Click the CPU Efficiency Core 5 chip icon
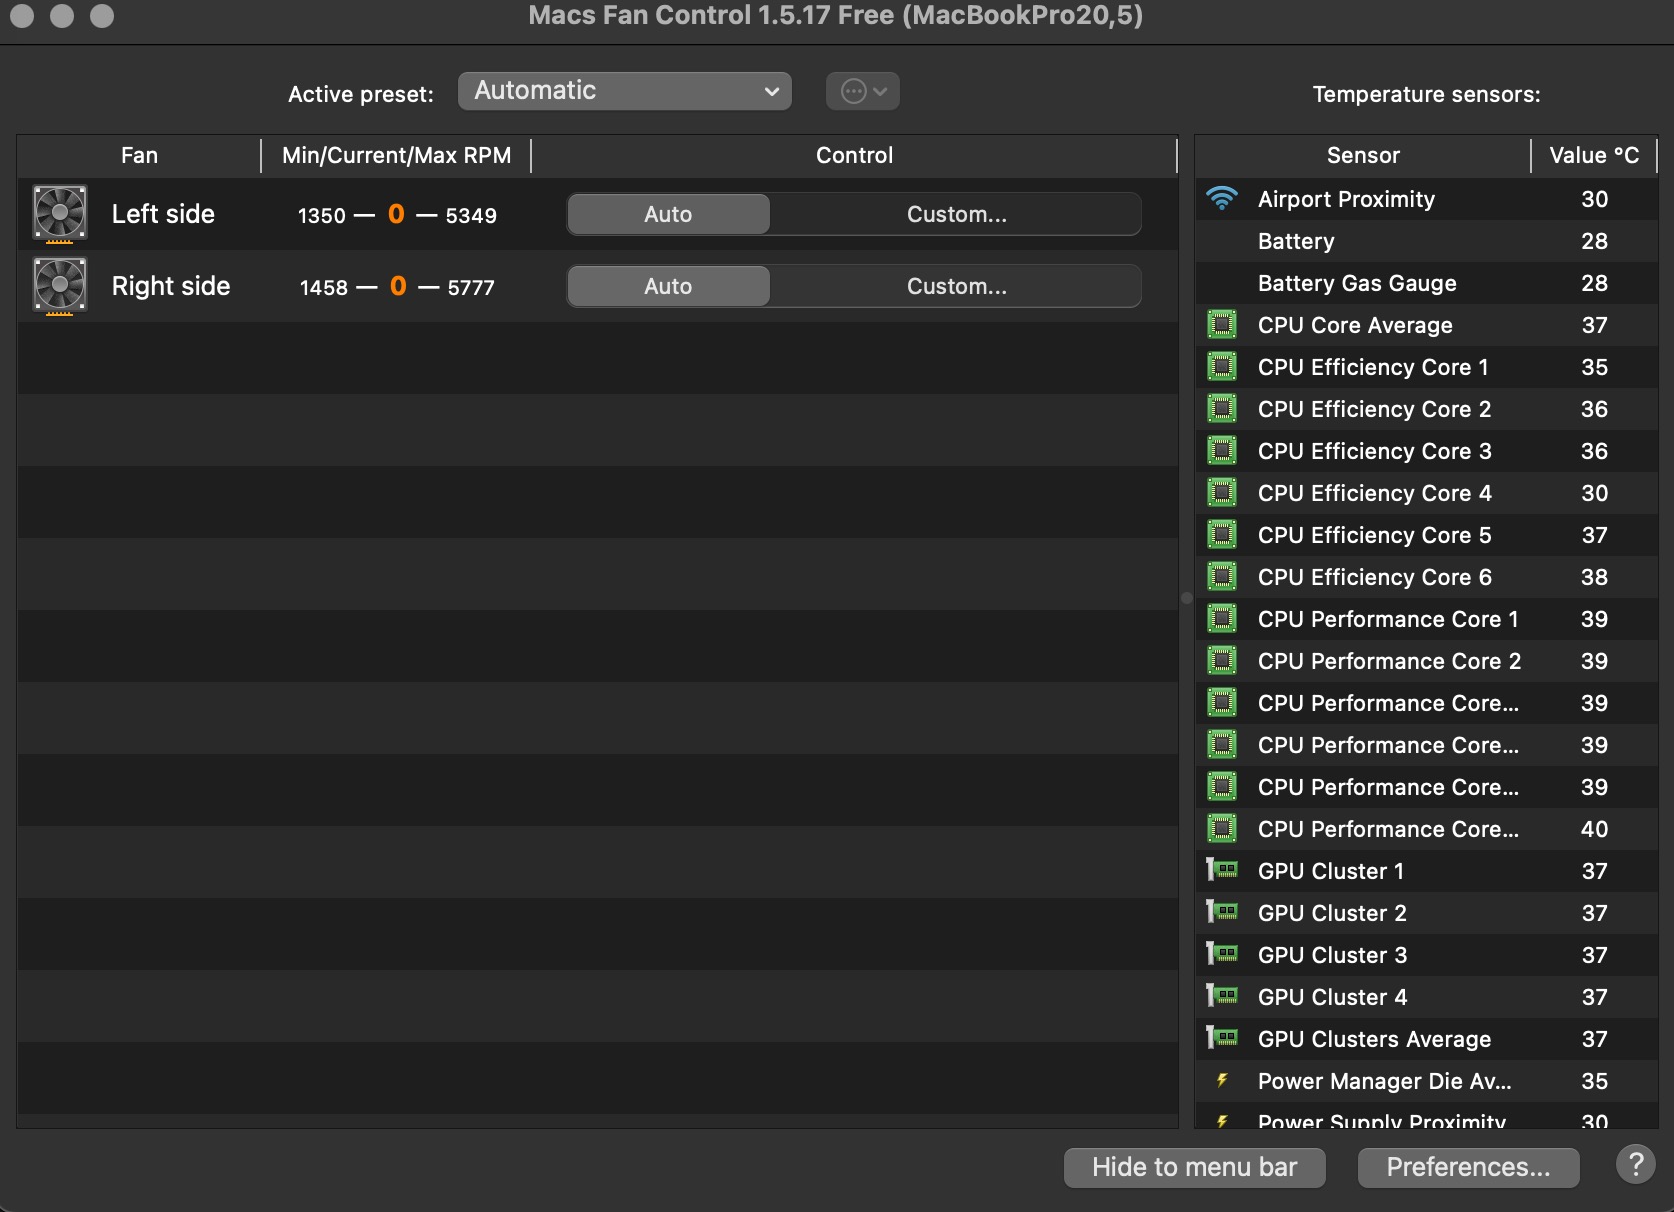Viewport: 1674px width, 1212px height. (1222, 534)
